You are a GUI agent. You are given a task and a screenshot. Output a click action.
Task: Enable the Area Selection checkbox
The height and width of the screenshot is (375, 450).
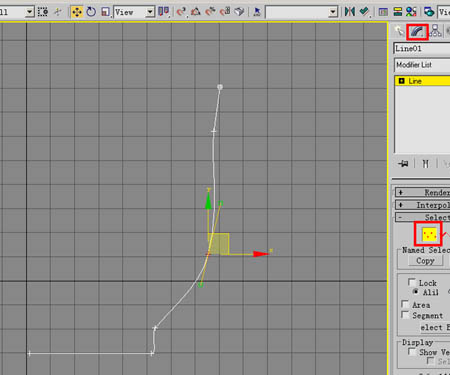[x=405, y=304]
